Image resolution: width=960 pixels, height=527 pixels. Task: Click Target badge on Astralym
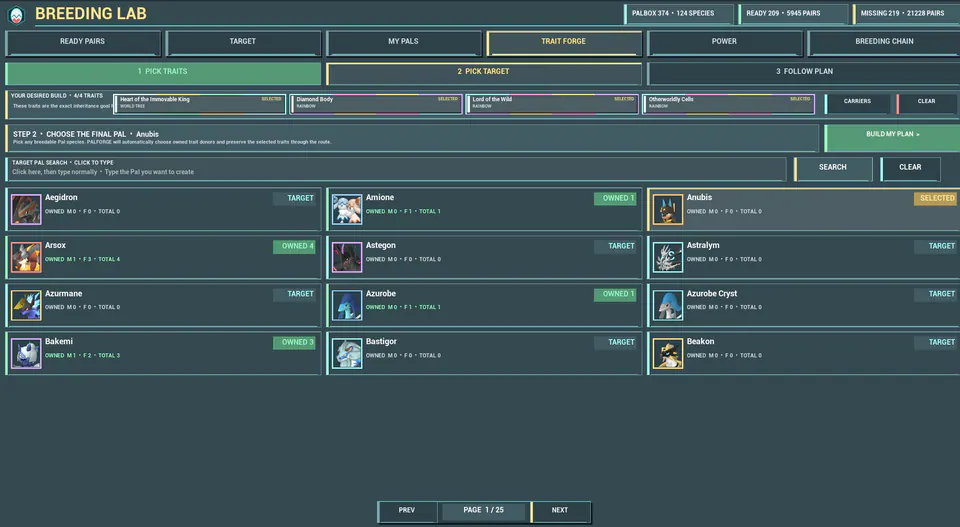(x=935, y=246)
